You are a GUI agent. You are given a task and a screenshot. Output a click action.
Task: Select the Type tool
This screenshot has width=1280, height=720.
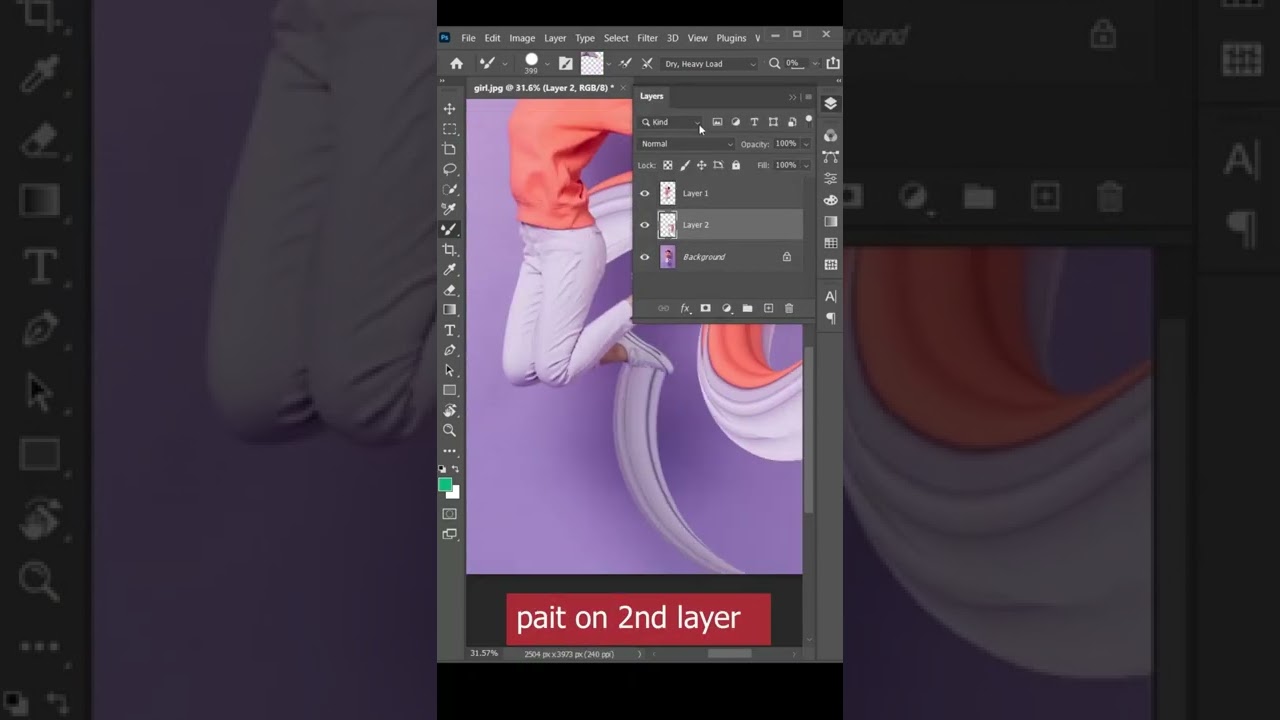pyautogui.click(x=449, y=330)
